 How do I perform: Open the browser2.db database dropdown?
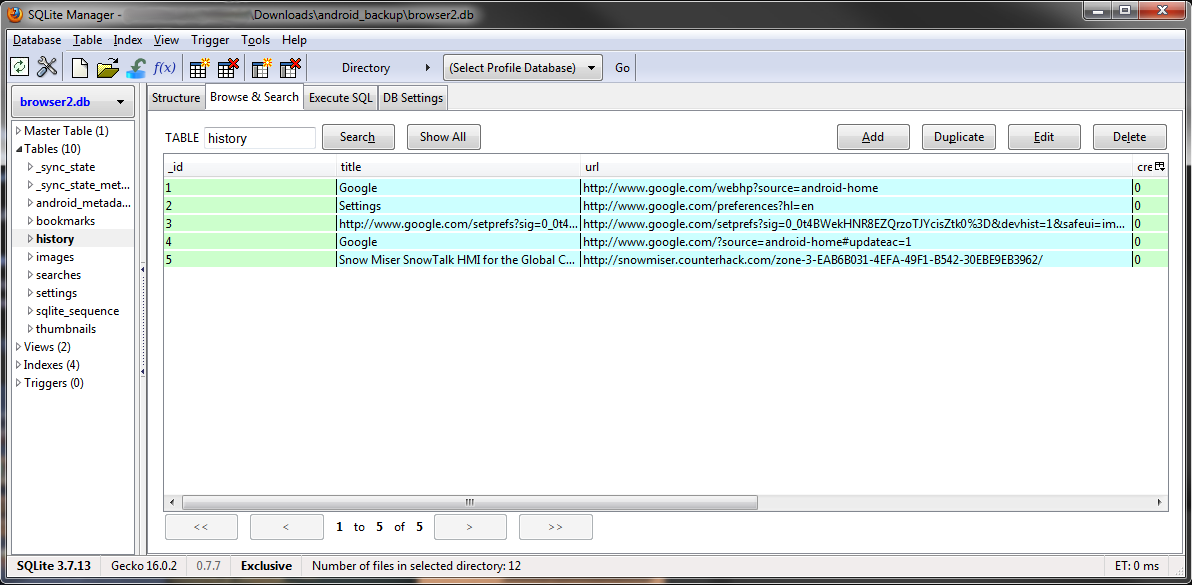tap(73, 102)
